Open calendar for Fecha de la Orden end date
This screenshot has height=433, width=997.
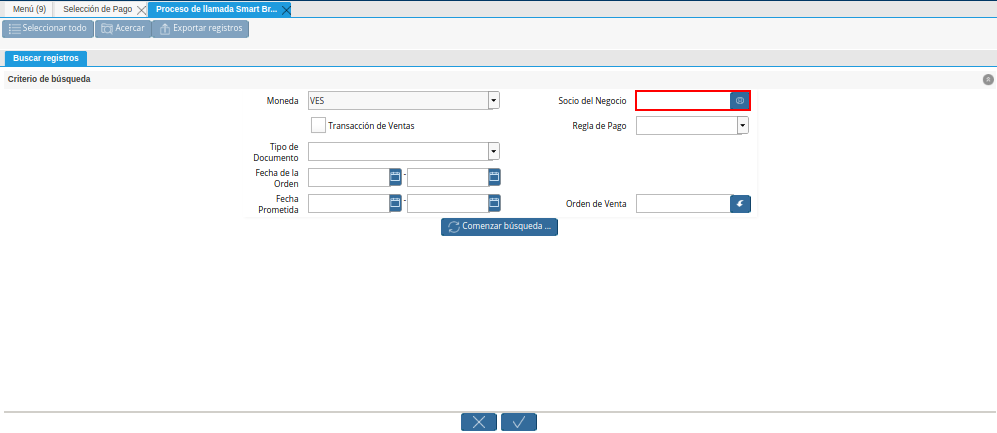[x=495, y=177]
